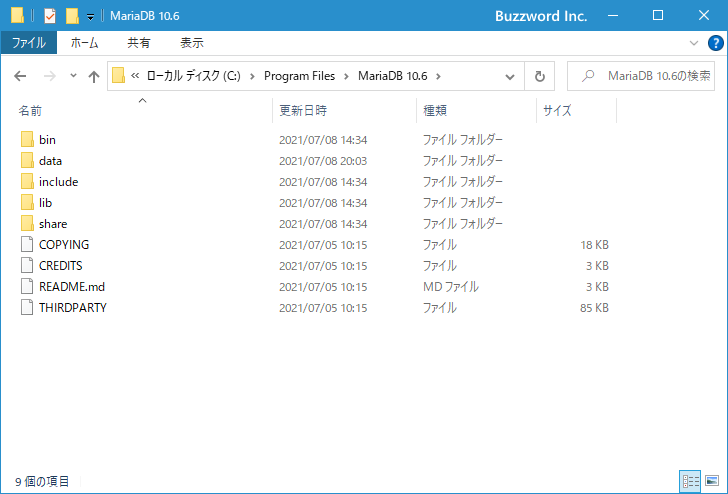The height and width of the screenshot is (494, 728).
Task: Select the data folder name
Action: (51, 161)
